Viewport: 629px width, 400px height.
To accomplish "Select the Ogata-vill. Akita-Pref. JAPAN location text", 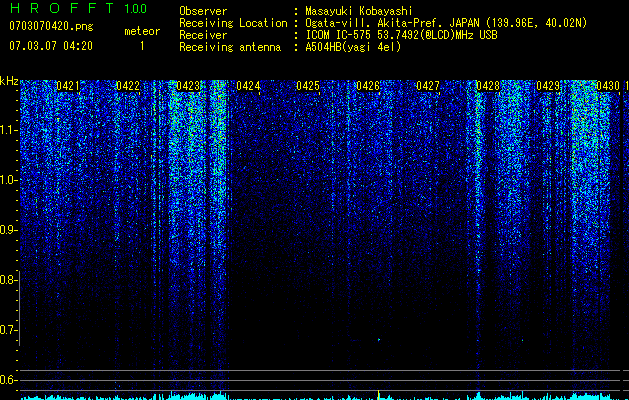I will pyautogui.click(x=446, y=23).
